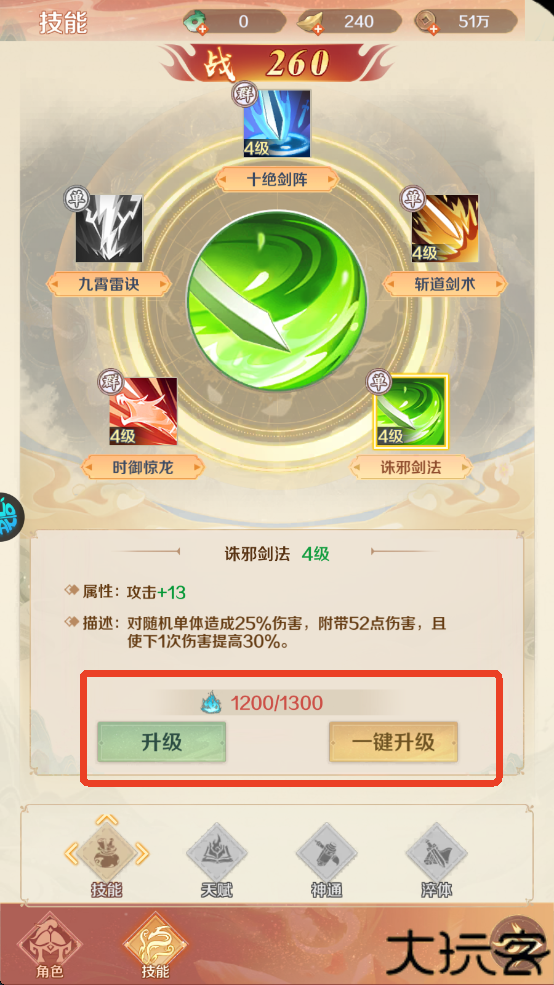
Task: Click the 十绝剑阵 name label
Action: [x=277, y=181]
